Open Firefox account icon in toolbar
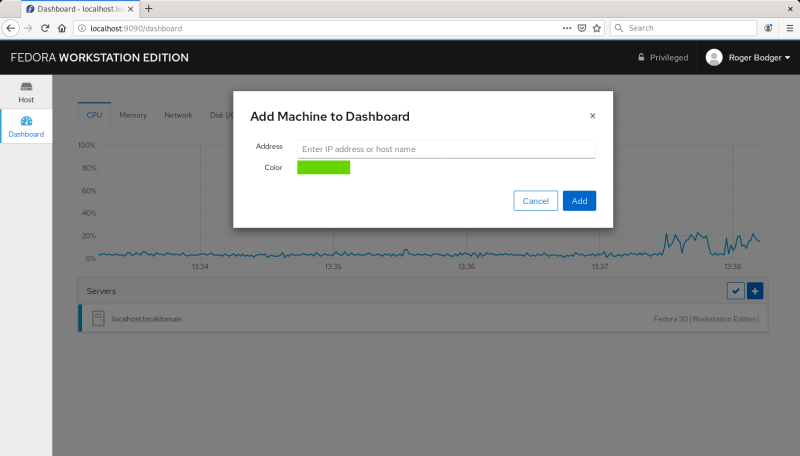Screen dimensions: 800x456 click(768, 28)
